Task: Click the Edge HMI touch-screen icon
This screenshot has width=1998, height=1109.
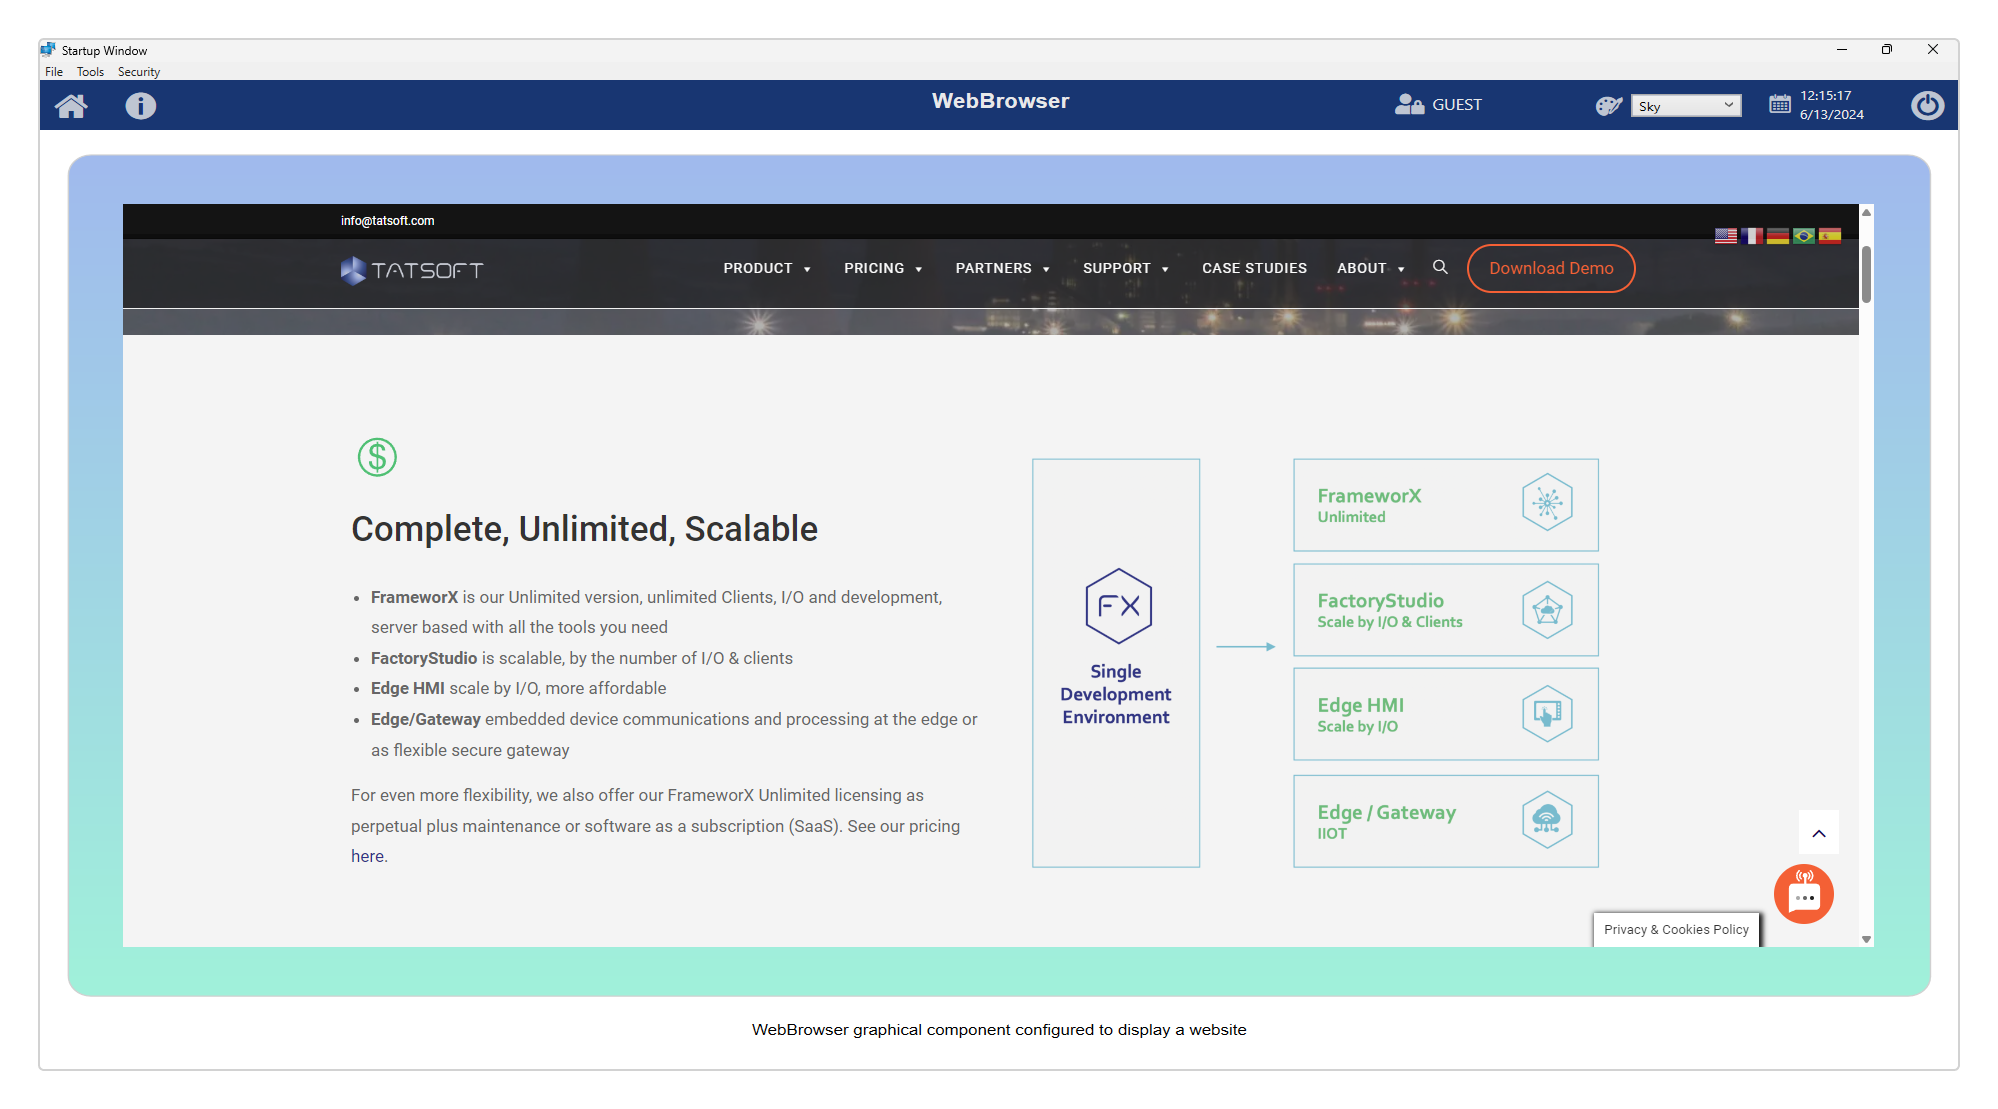Action: (x=1547, y=714)
